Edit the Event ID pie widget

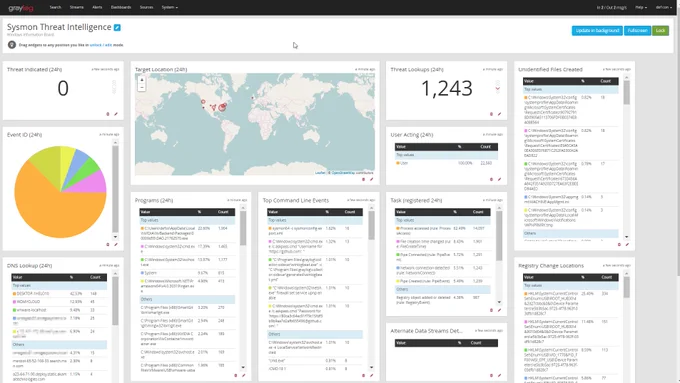[116, 245]
